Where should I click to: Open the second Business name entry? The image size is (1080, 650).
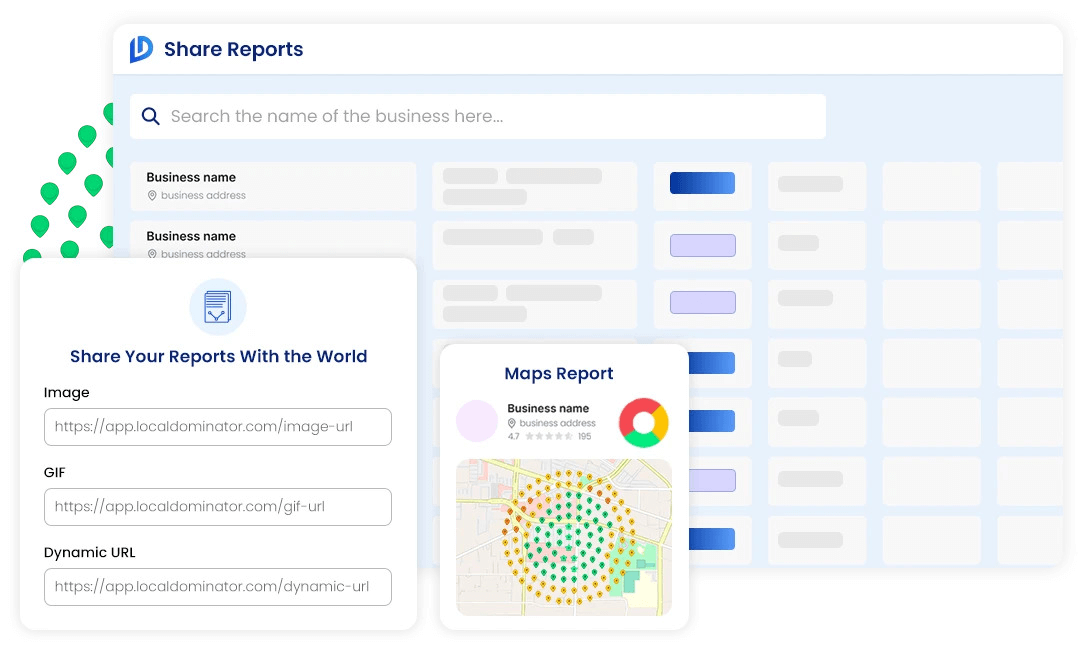pyautogui.click(x=191, y=237)
